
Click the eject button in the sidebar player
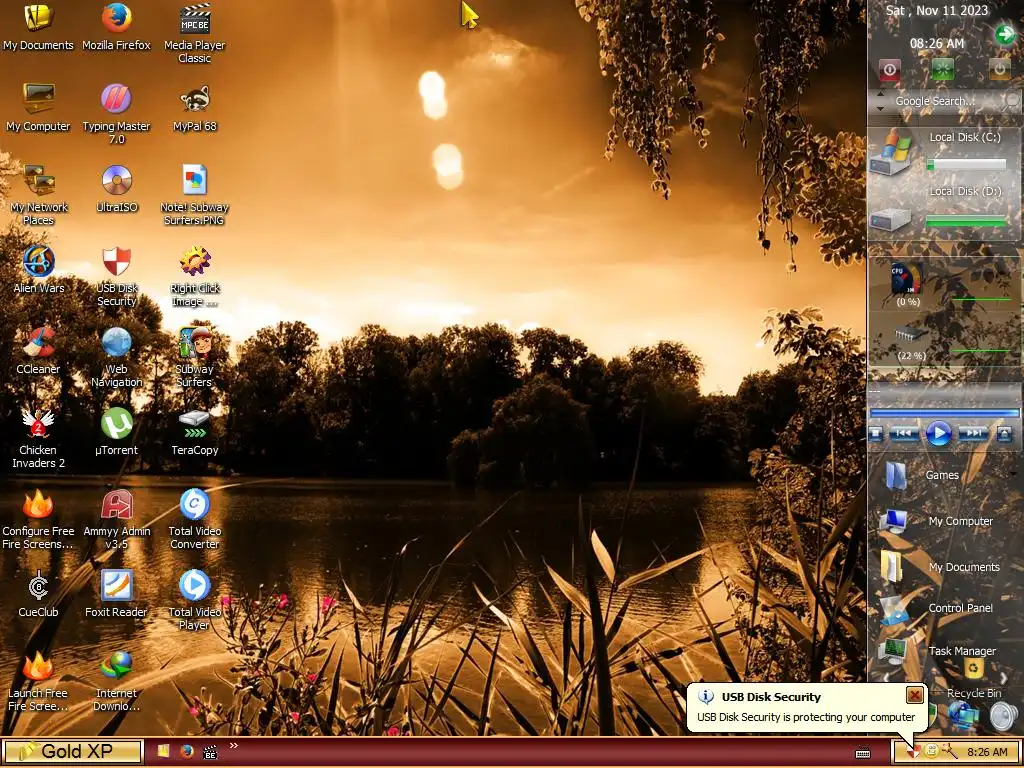(1004, 433)
